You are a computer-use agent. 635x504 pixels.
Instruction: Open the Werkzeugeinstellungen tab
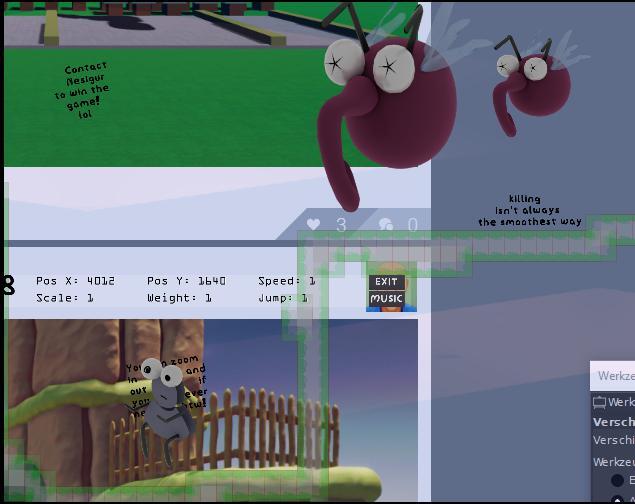(x=615, y=376)
